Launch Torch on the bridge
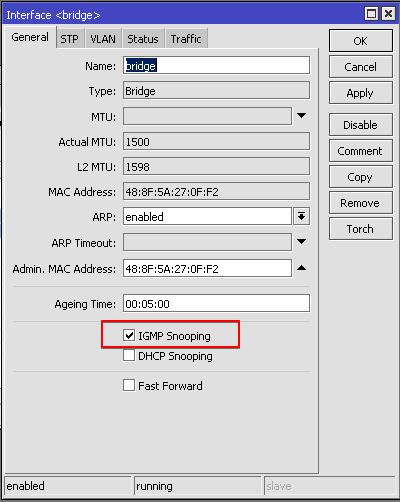400x502 pixels. (361, 229)
